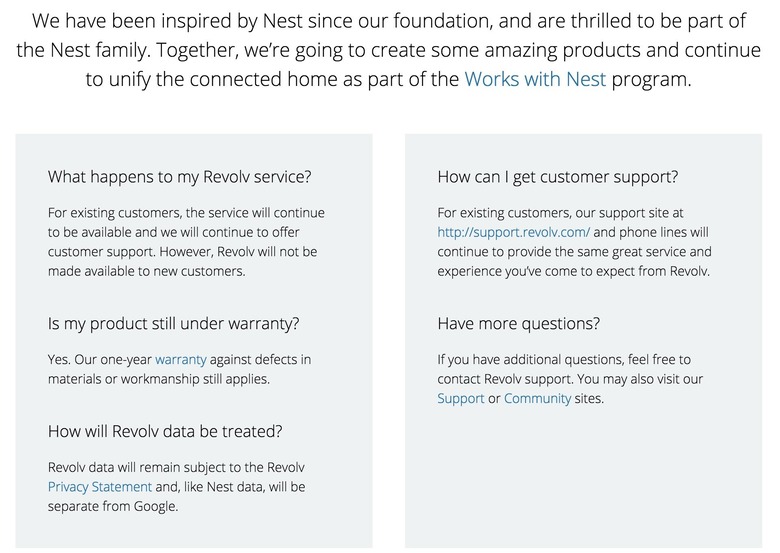Screen dimensions: 780x553
Task: Open the Privacy Statement link
Action: (x=100, y=487)
